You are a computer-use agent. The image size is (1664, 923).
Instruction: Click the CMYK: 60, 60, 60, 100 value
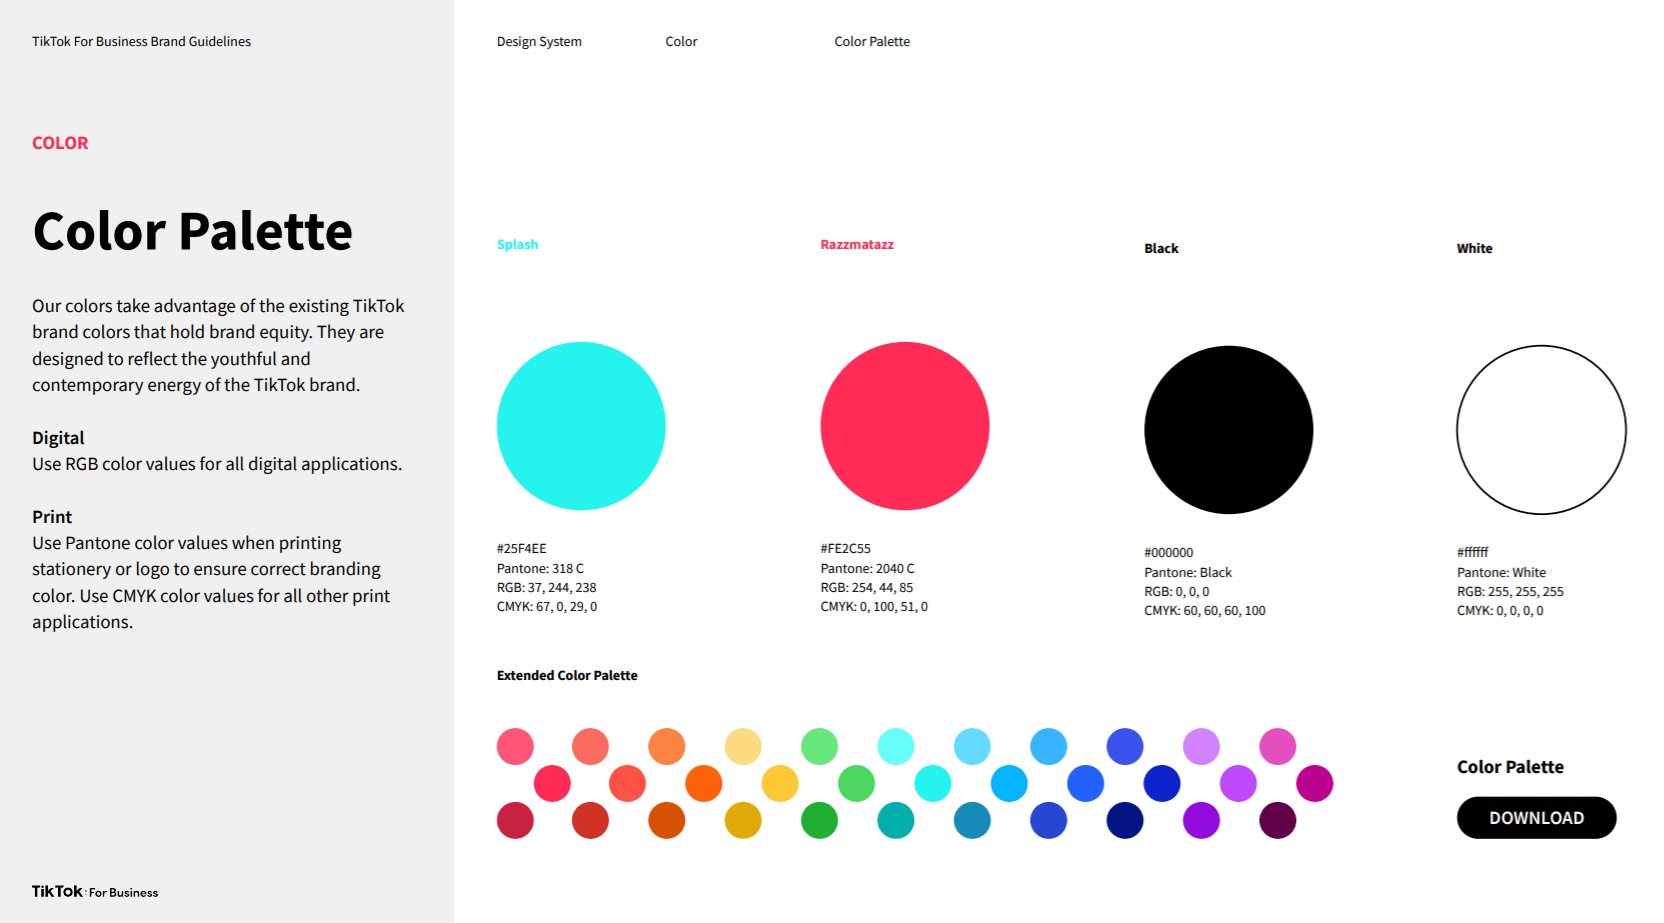pyautogui.click(x=1205, y=611)
